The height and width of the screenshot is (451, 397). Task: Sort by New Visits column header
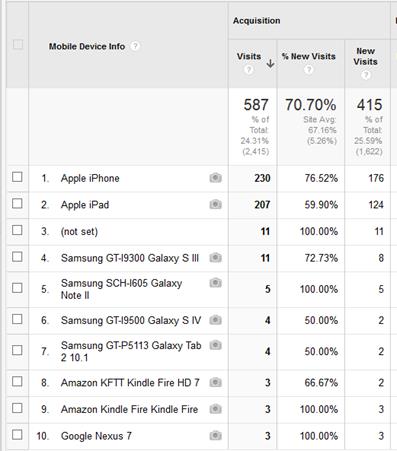pos(366,56)
